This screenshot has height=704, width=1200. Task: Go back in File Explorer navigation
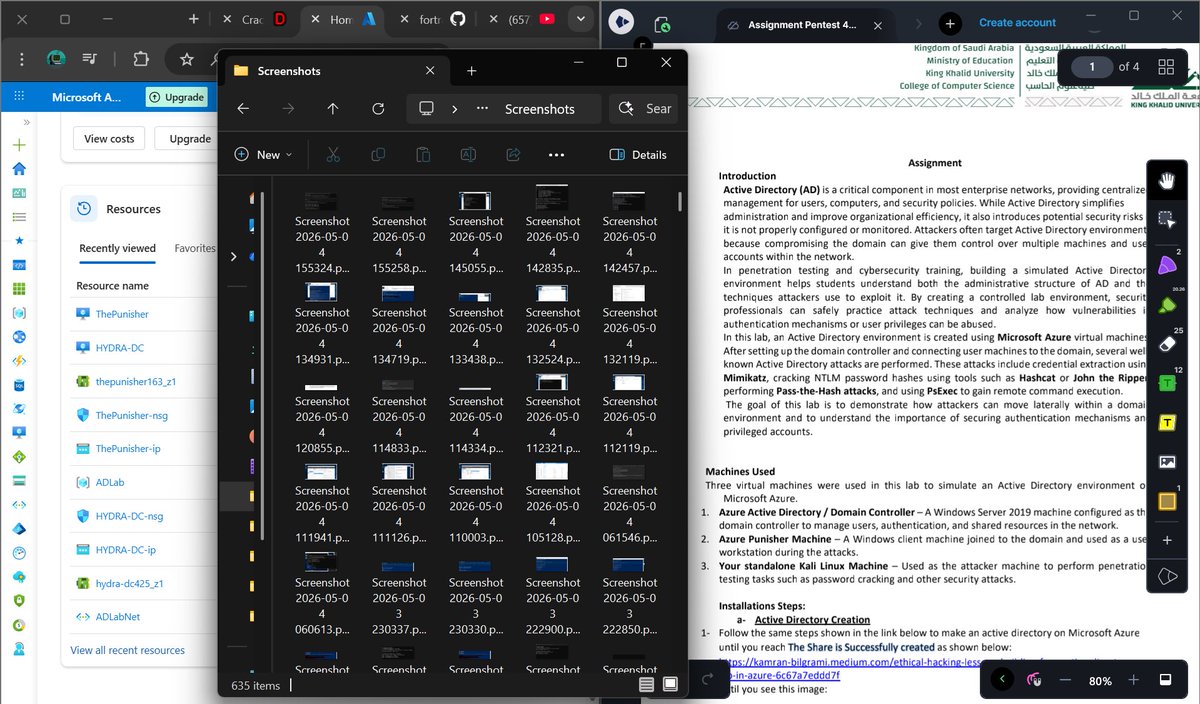tap(243, 109)
